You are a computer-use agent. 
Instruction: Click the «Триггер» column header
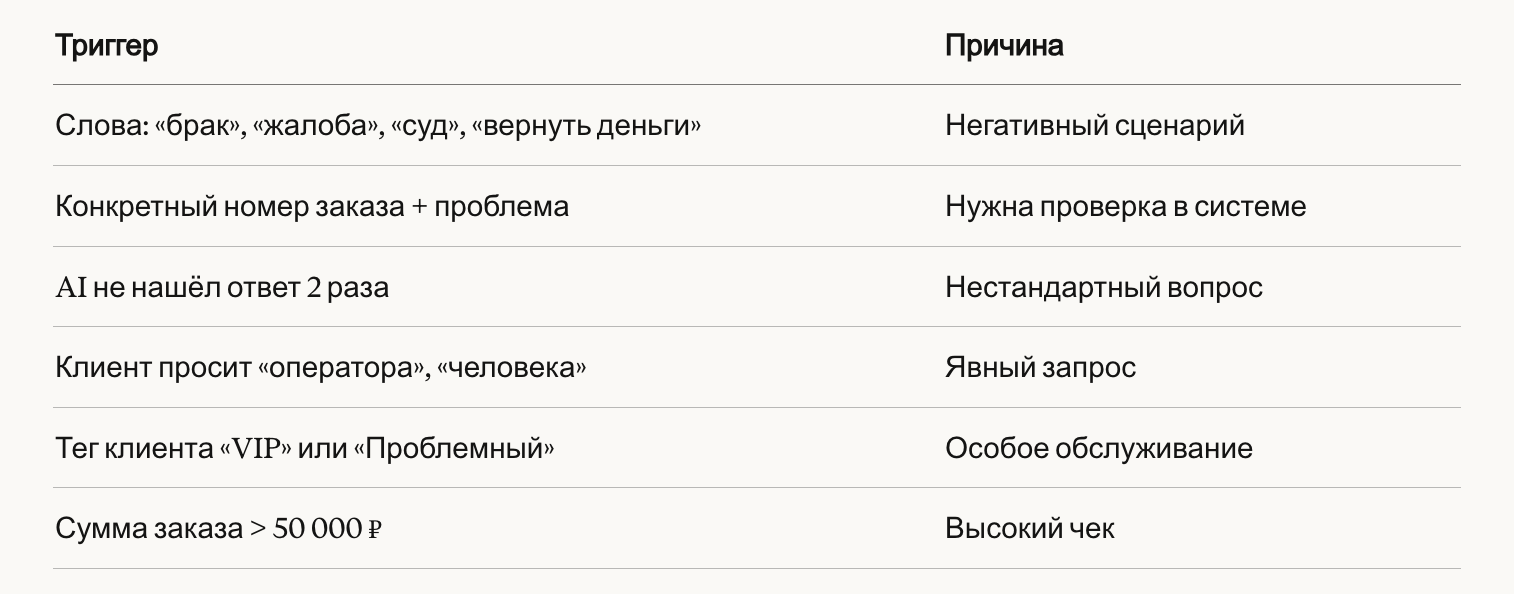106,46
